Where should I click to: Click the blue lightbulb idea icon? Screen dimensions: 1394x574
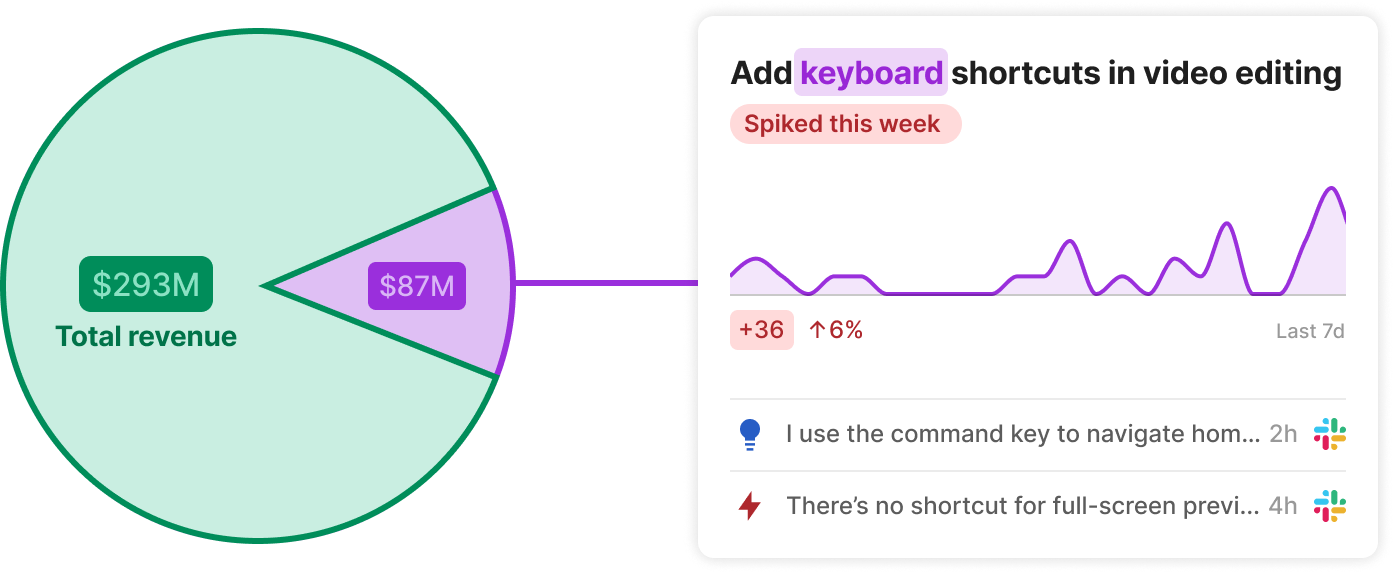pos(749,435)
